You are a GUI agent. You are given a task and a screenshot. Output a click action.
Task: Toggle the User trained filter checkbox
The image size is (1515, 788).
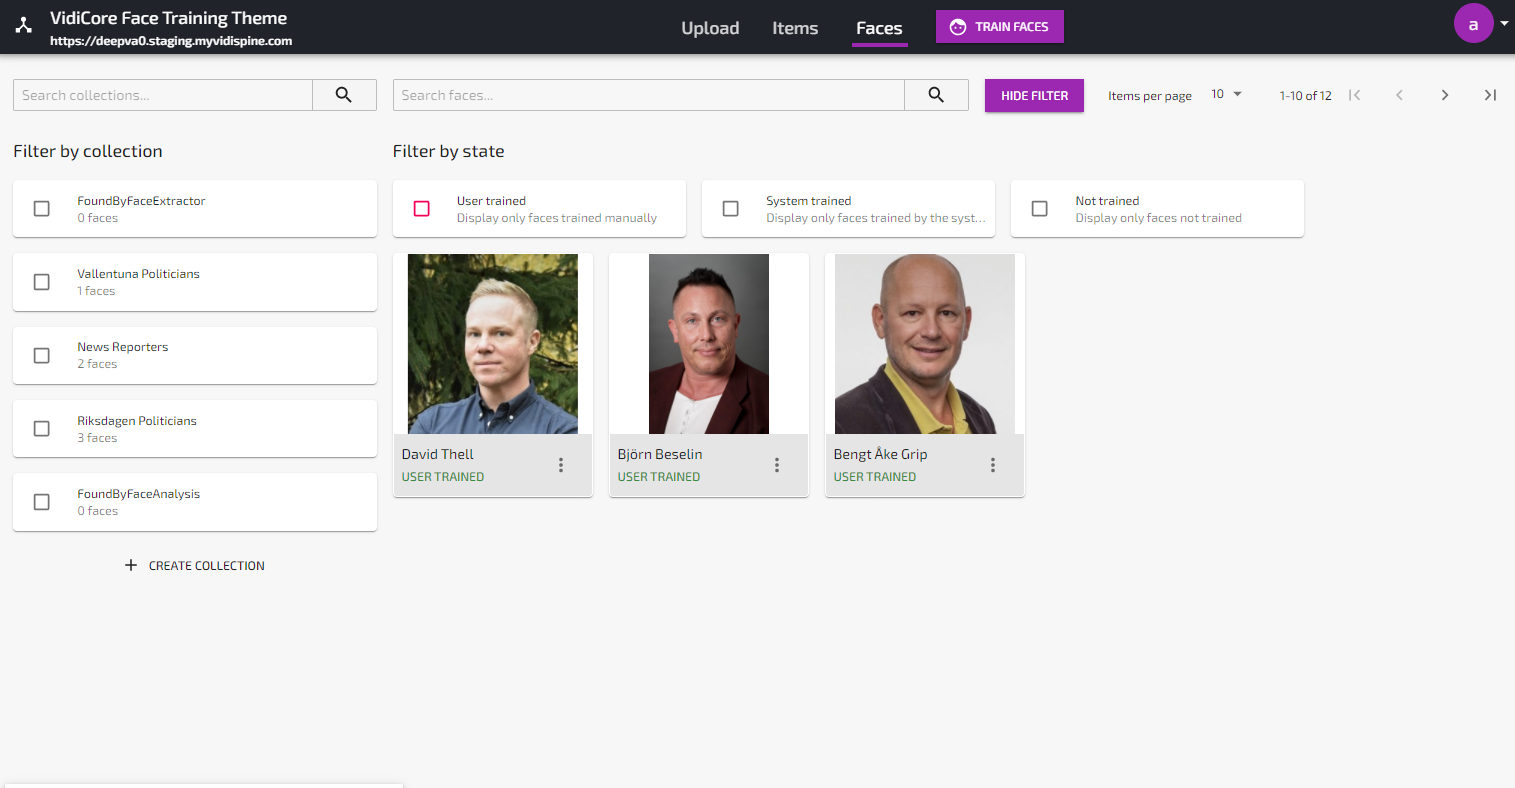(422, 208)
